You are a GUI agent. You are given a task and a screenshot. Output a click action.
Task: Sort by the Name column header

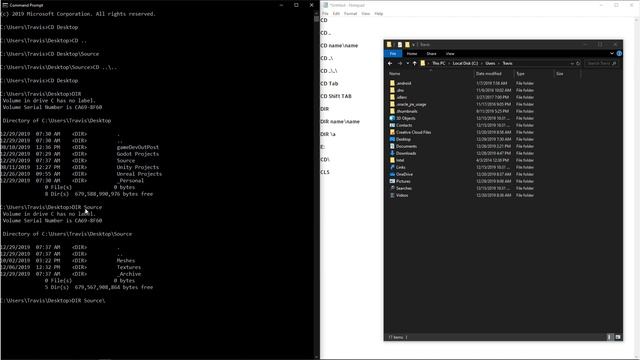click(395, 74)
